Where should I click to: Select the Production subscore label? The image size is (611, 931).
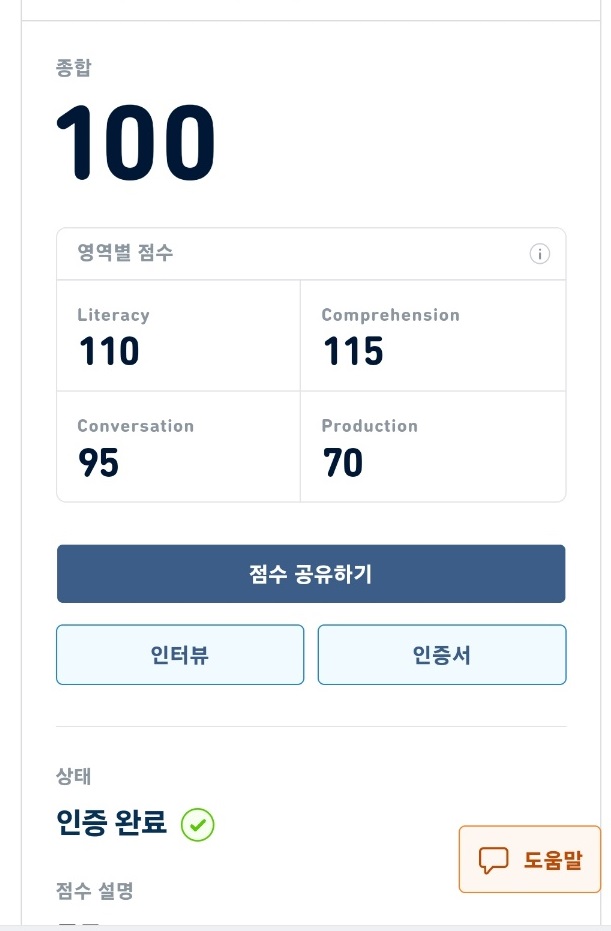pos(369,426)
